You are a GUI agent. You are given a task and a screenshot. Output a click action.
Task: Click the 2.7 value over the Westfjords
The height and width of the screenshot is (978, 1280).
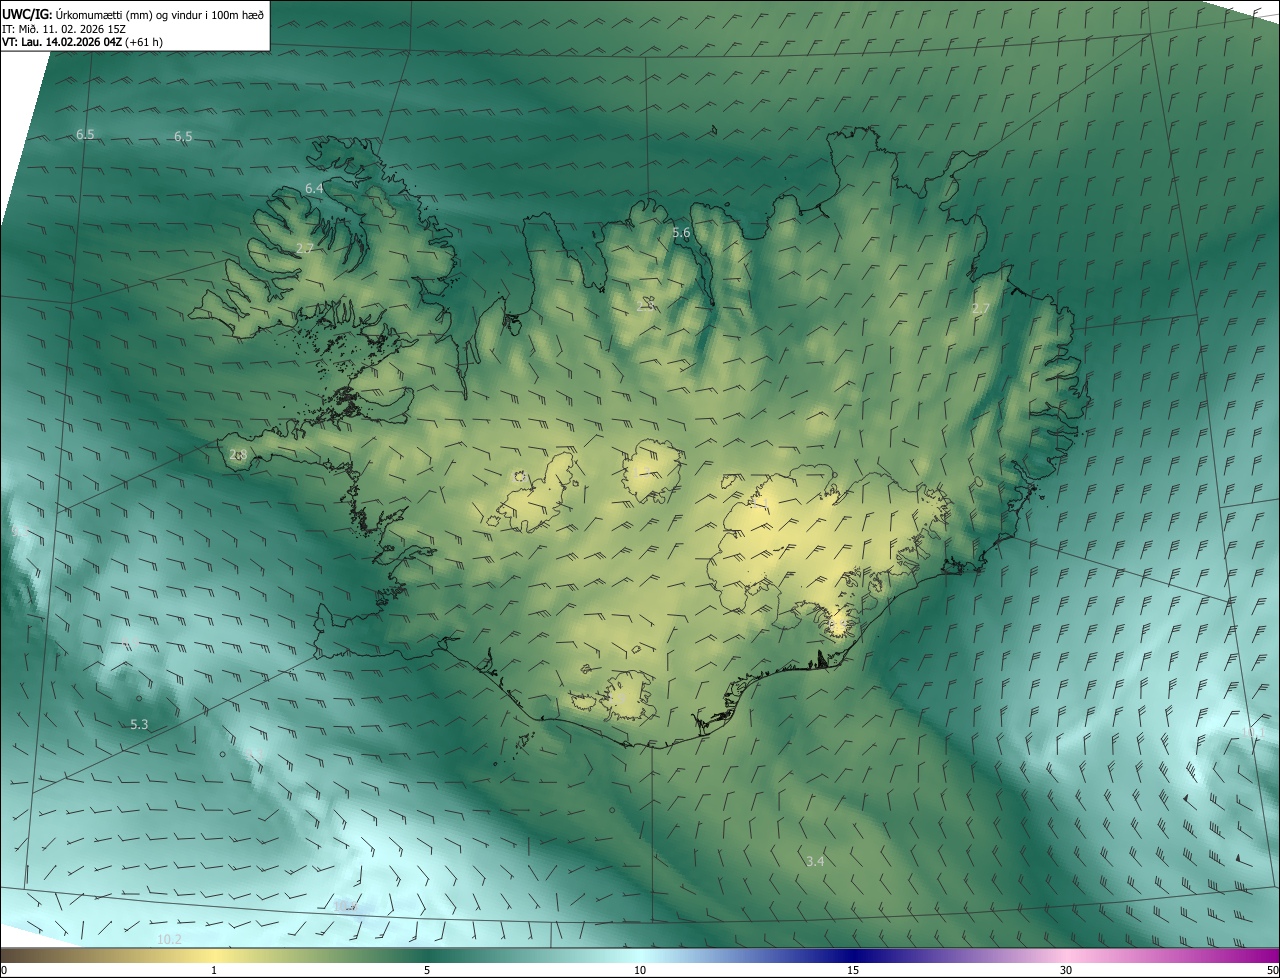[305, 248]
